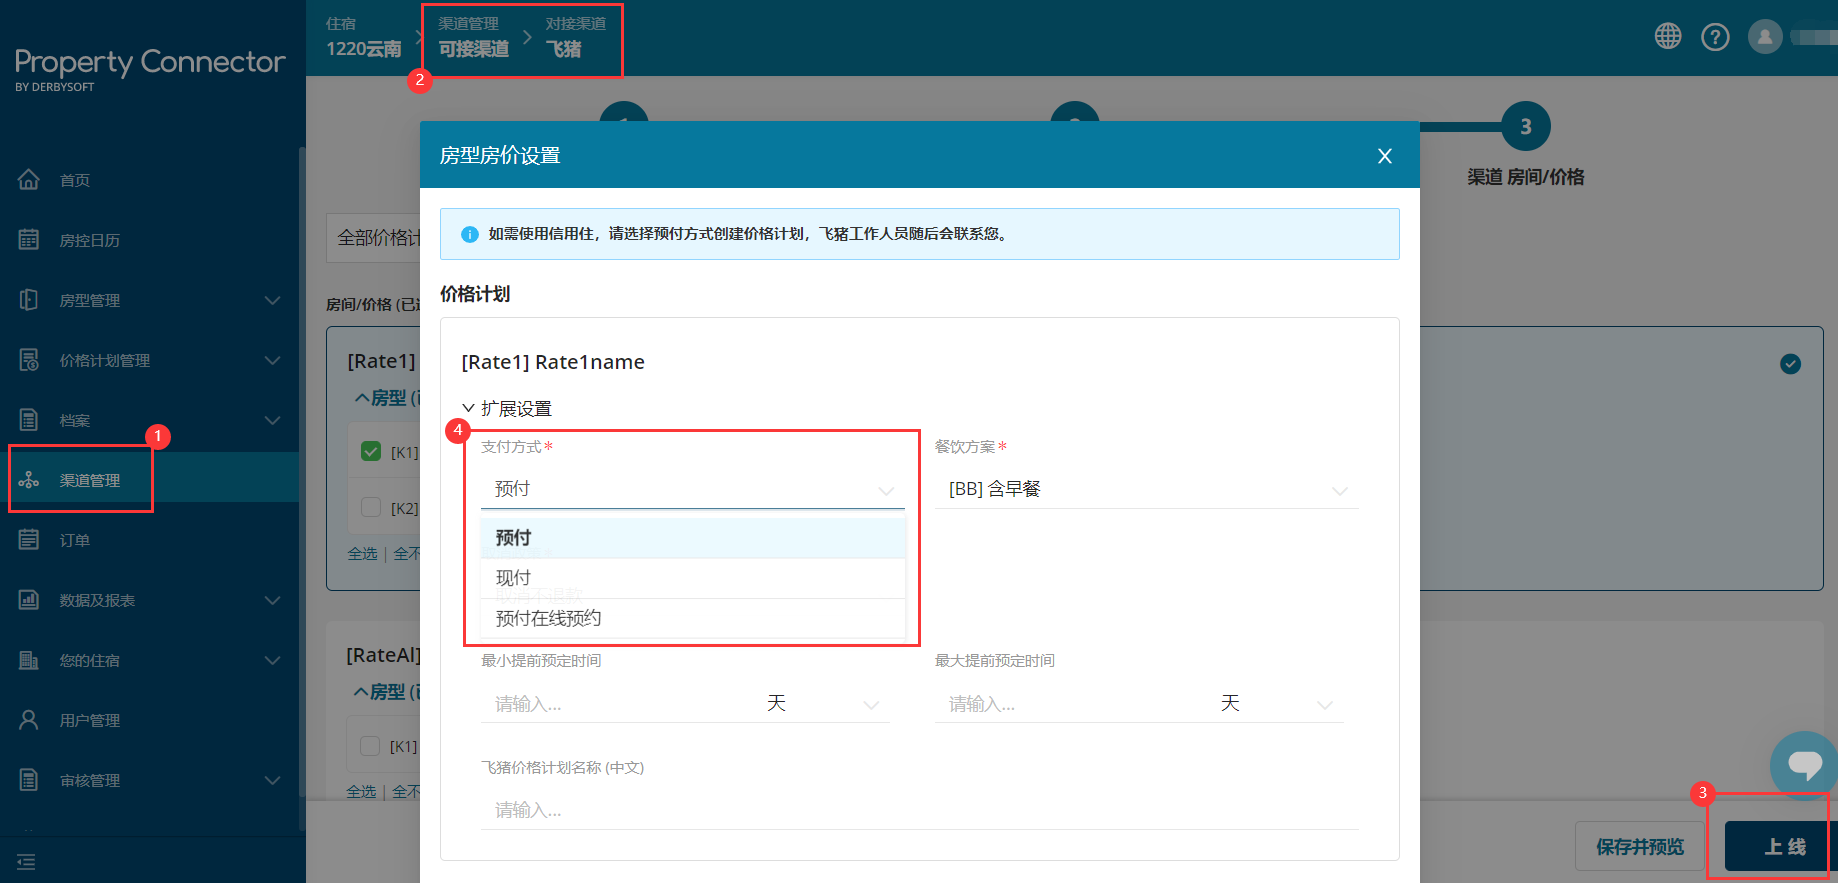
Task: Click the 房型管理 door icon
Action: pyautogui.click(x=29, y=300)
